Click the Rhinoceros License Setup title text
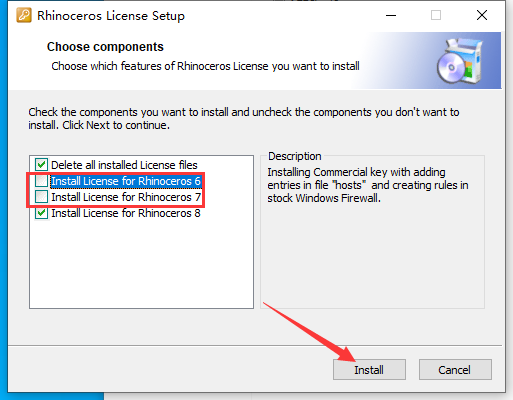This screenshot has width=513, height=400. [111, 16]
